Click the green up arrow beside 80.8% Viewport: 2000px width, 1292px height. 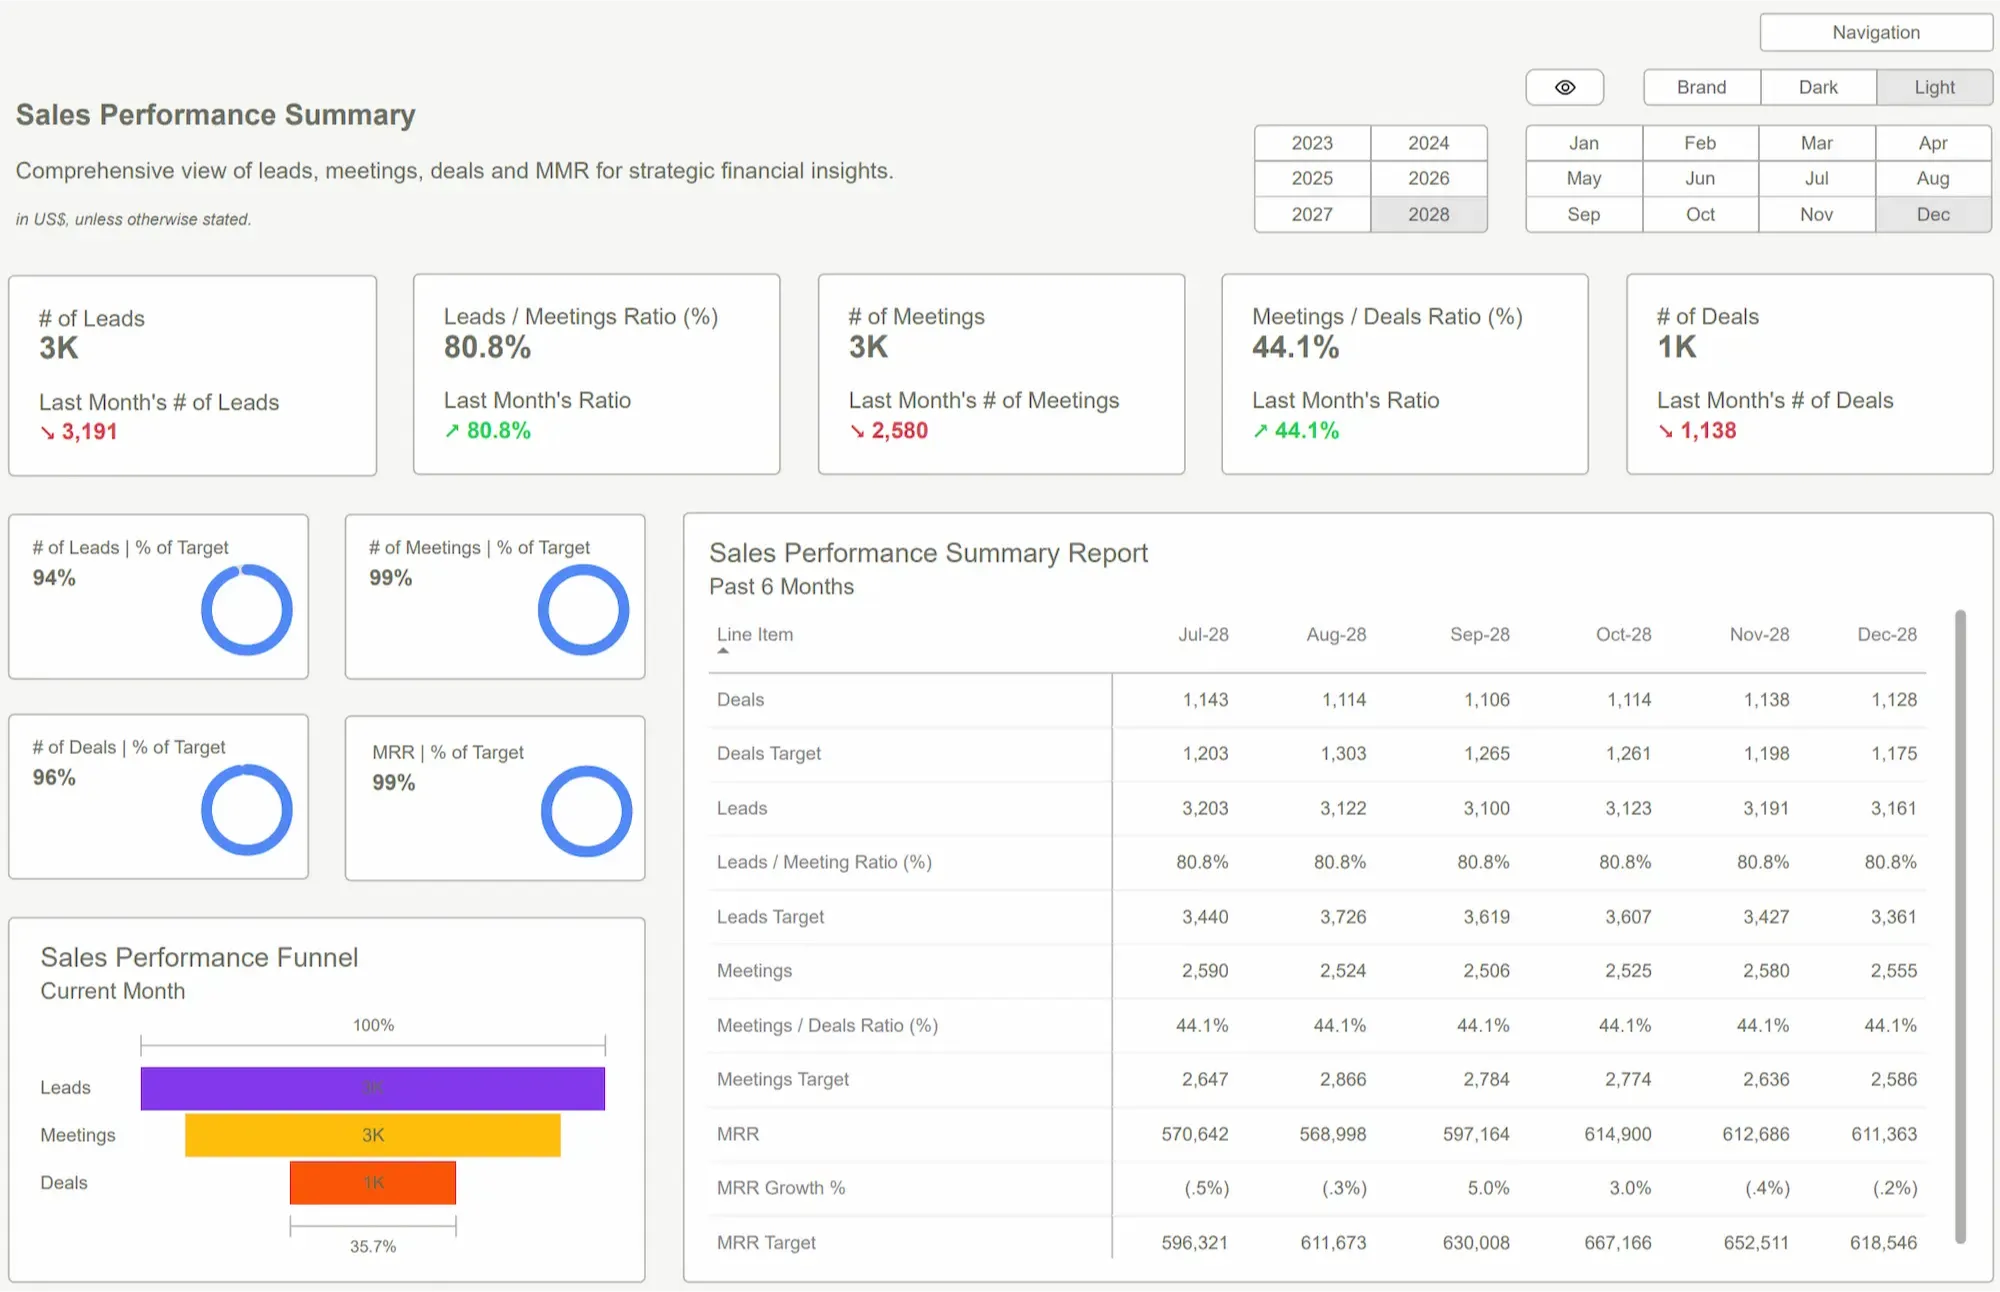(452, 431)
